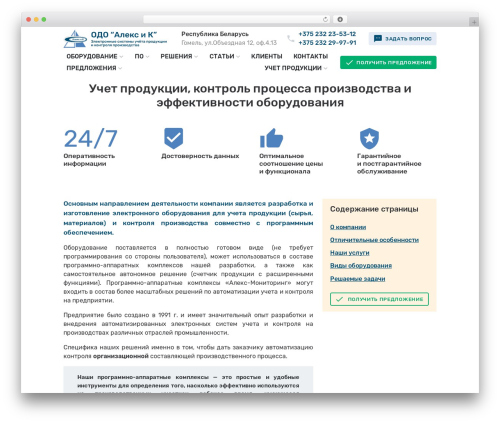The image size is (500, 423).
Task: Click the Задать вопрос button
Action: tap(402, 39)
